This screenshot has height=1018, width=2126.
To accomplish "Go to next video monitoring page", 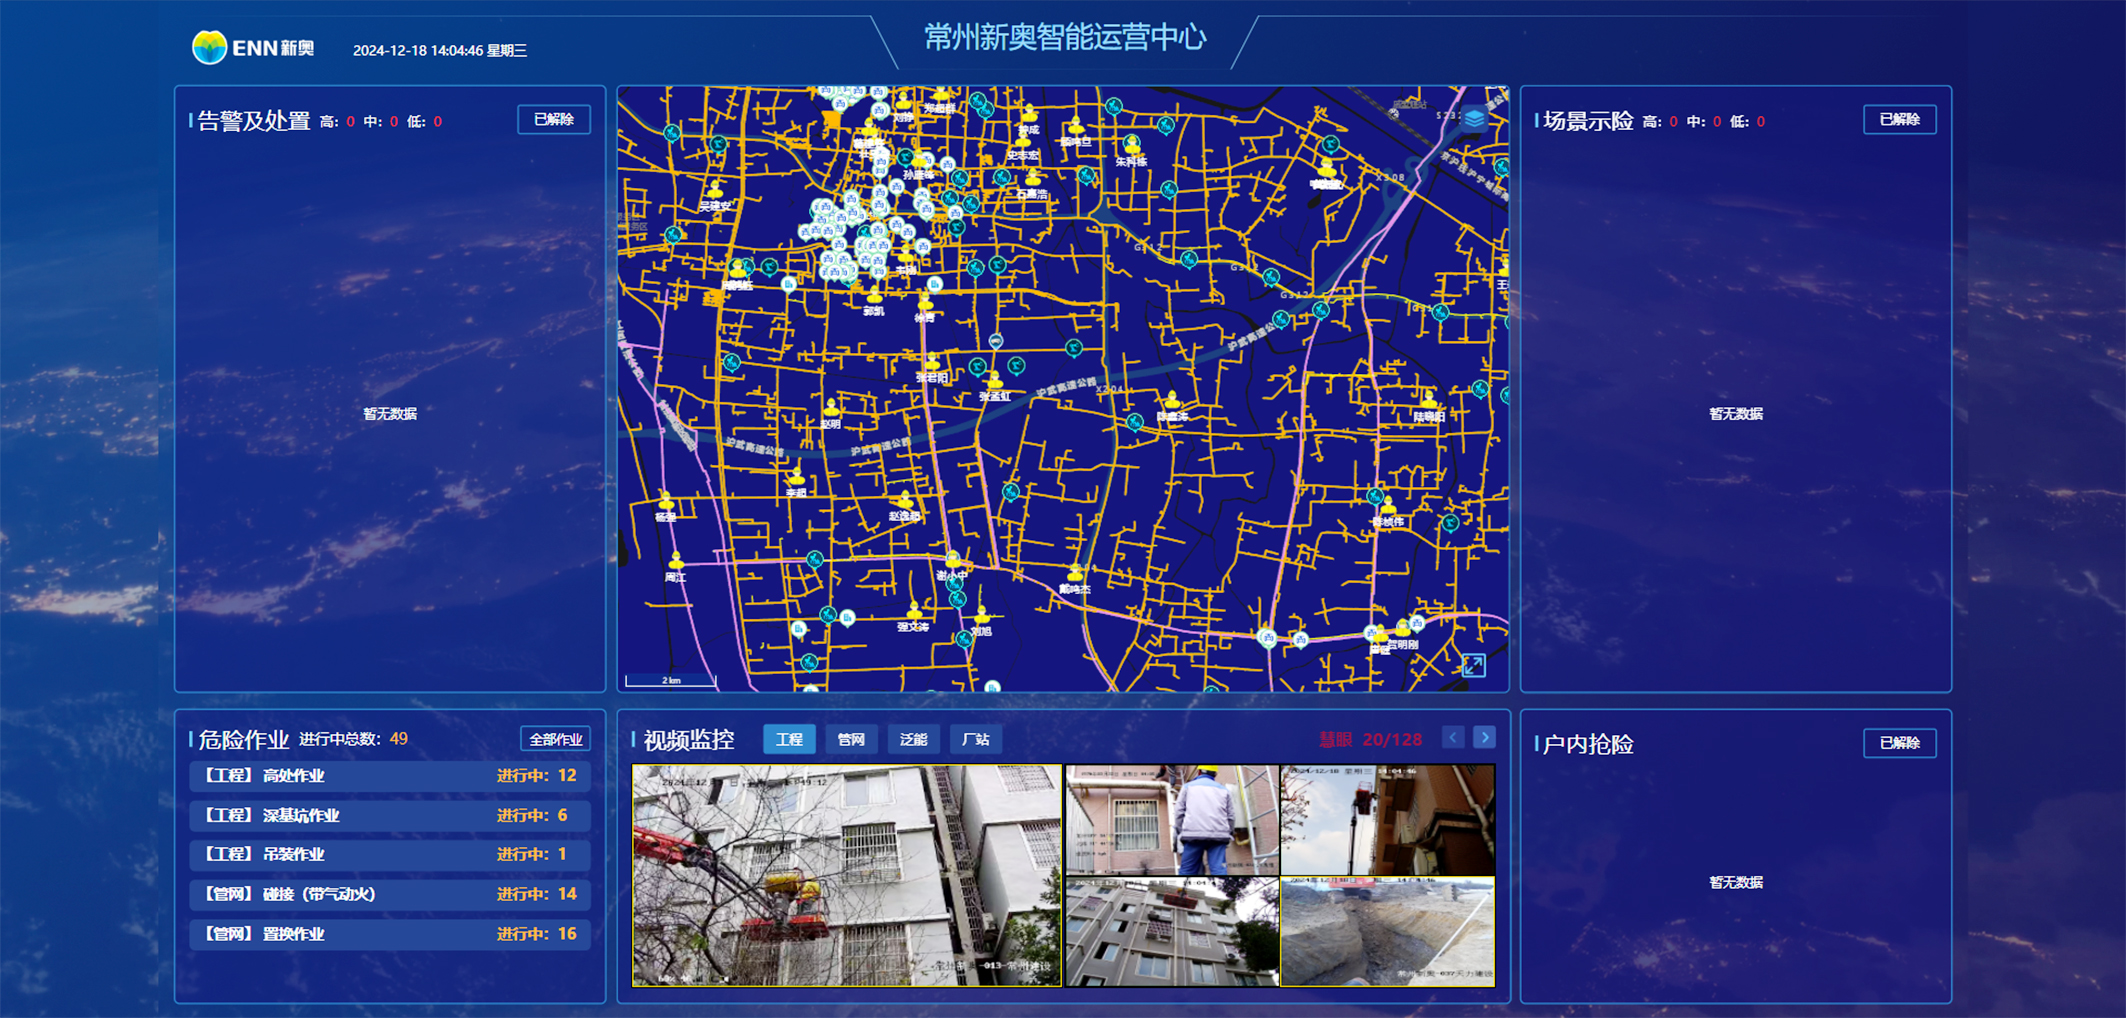I will (x=1485, y=737).
